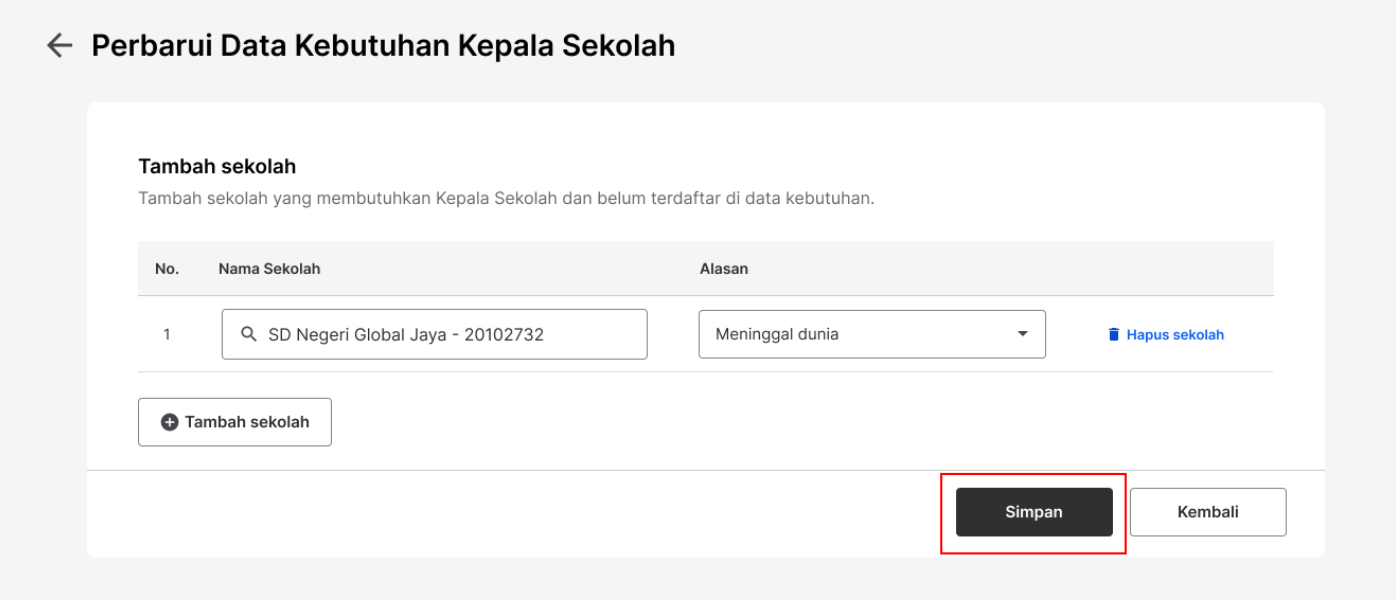The image size is (1396, 600).
Task: Click the description text about membutuhkan Kepala Sekolah
Action: pos(506,199)
